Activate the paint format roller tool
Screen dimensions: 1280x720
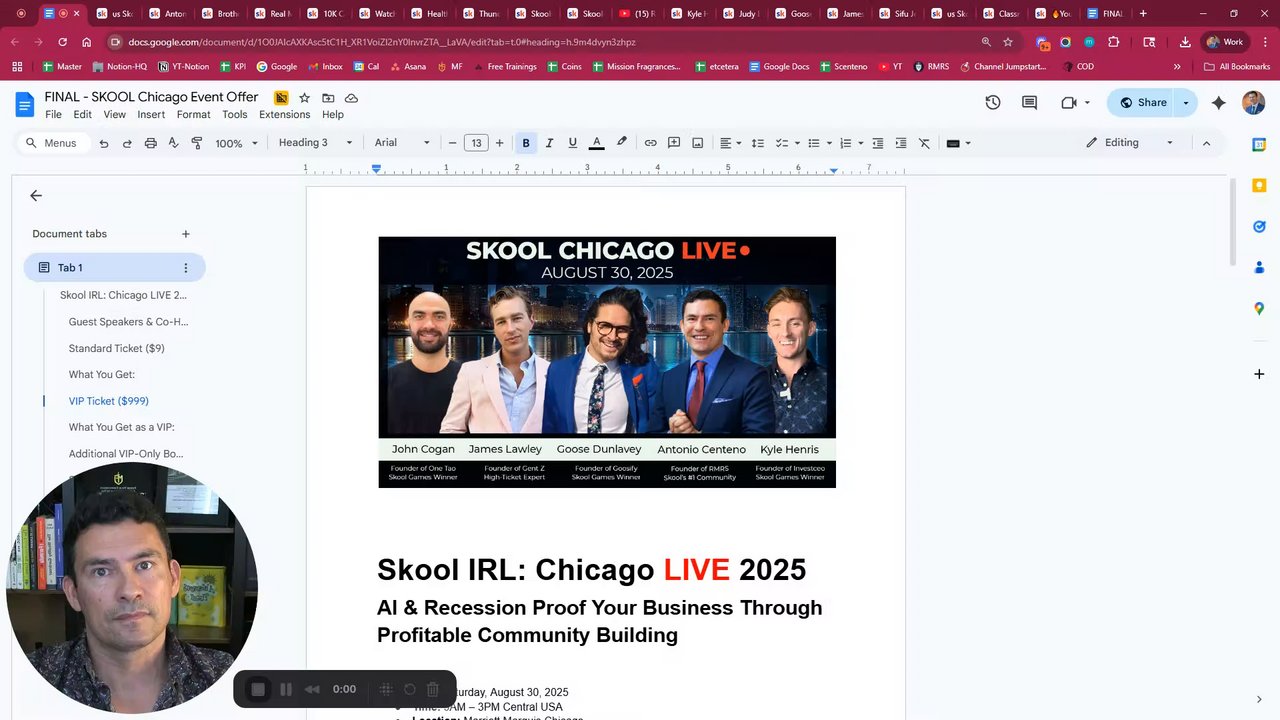pyautogui.click(x=196, y=143)
